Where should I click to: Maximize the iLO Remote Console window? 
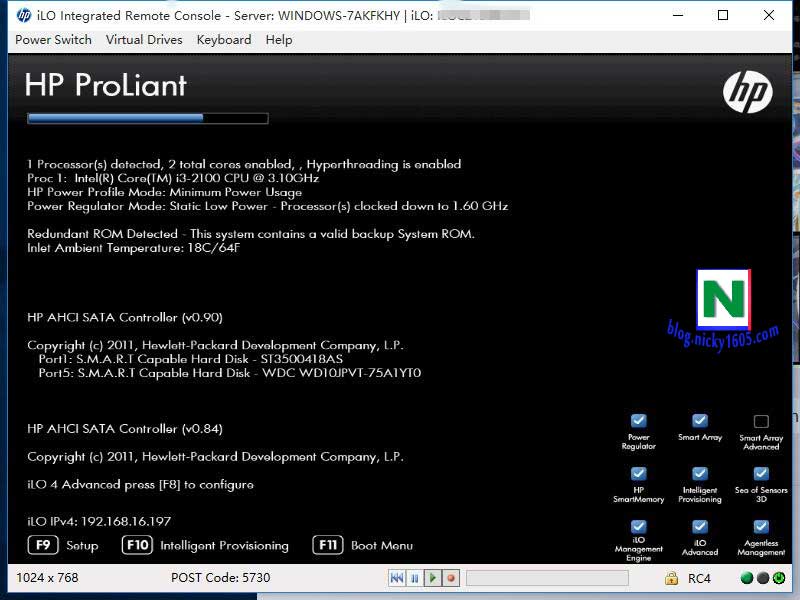click(x=723, y=15)
